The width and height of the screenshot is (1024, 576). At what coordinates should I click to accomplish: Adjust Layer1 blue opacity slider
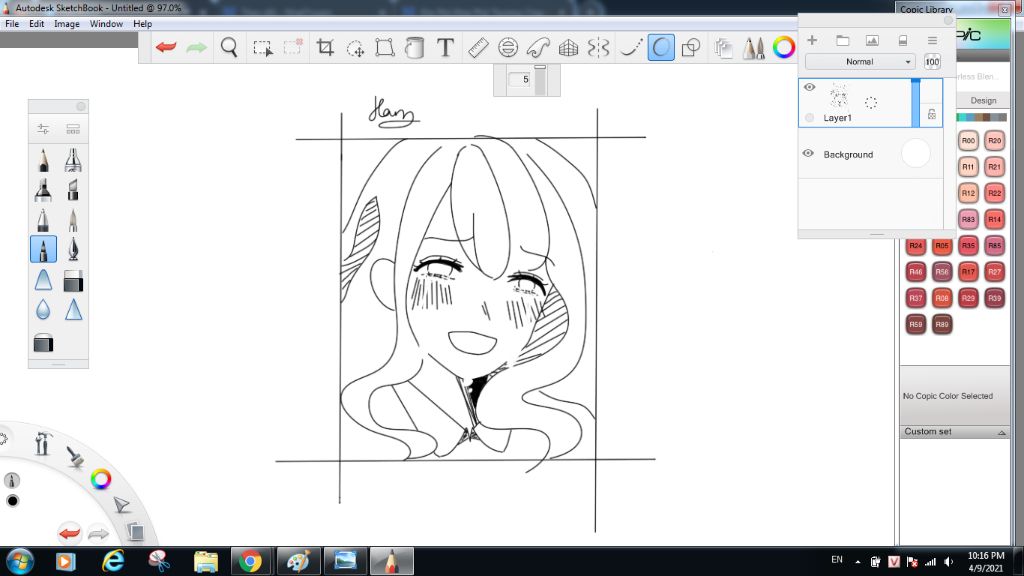916,103
